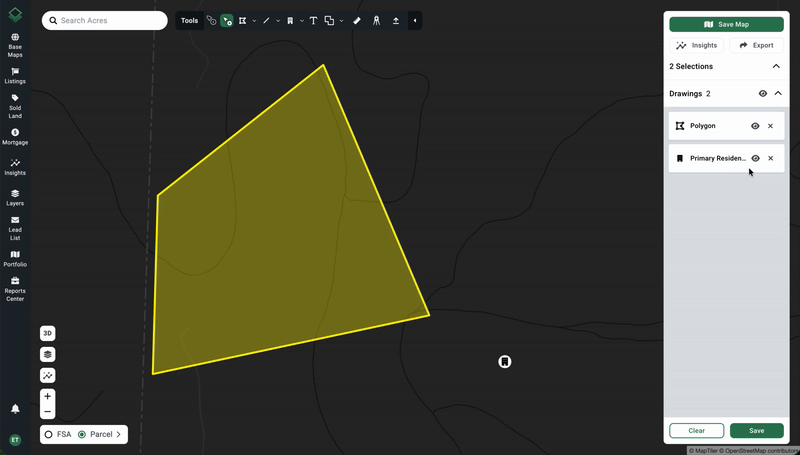Open the Mortgage sidebar section
Viewport: 800px width, 455px height.
click(15, 136)
